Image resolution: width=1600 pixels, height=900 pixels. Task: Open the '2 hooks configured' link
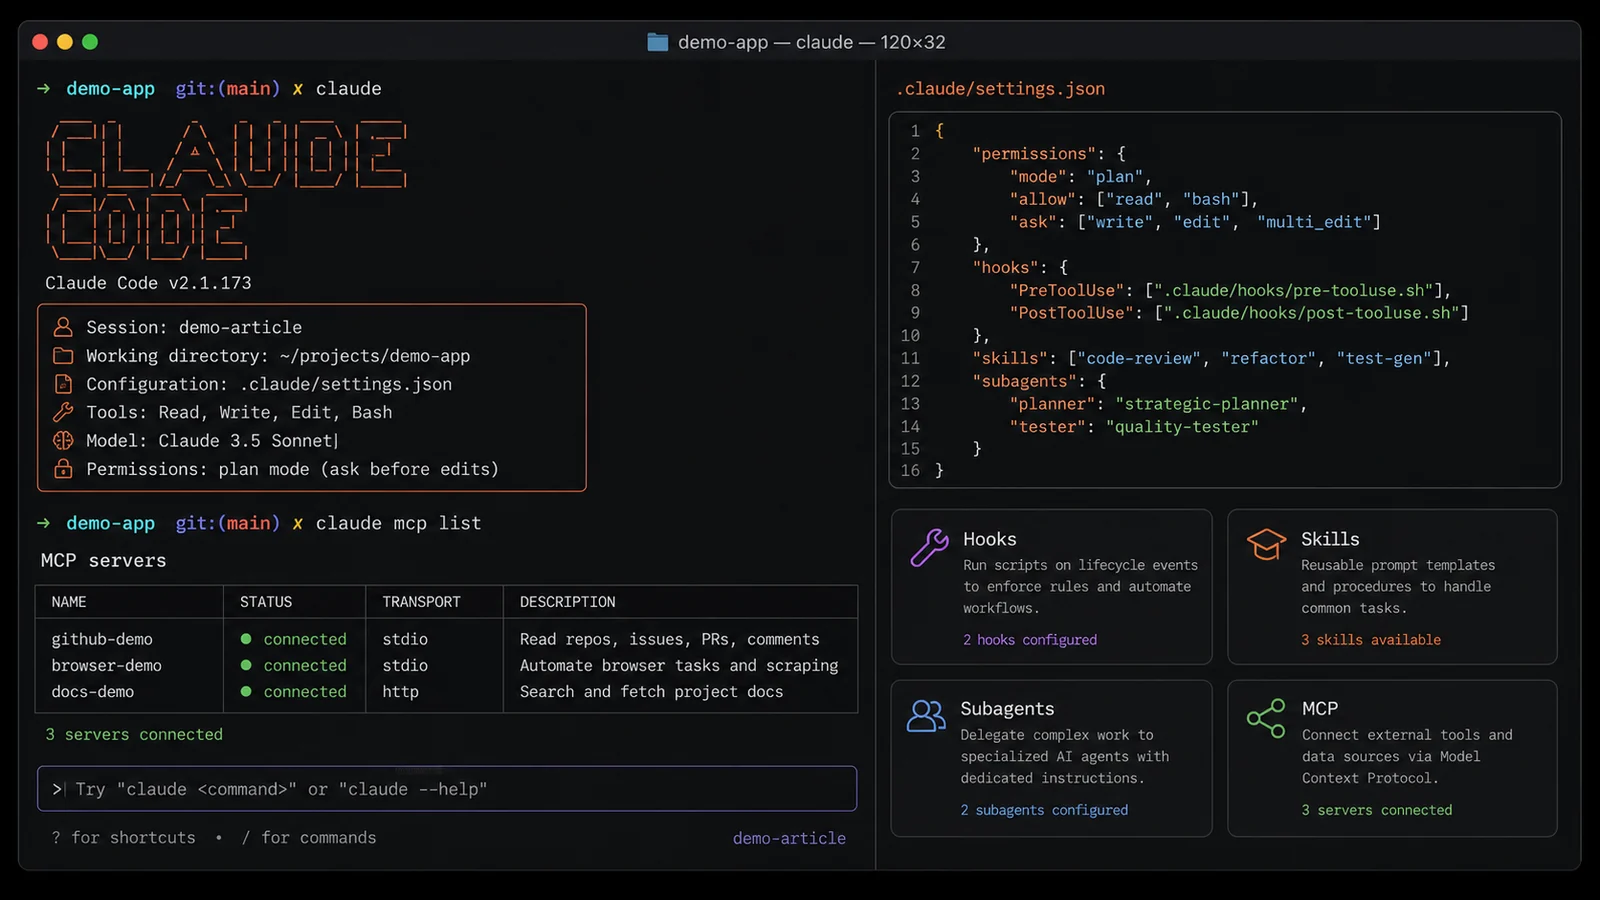(1030, 640)
